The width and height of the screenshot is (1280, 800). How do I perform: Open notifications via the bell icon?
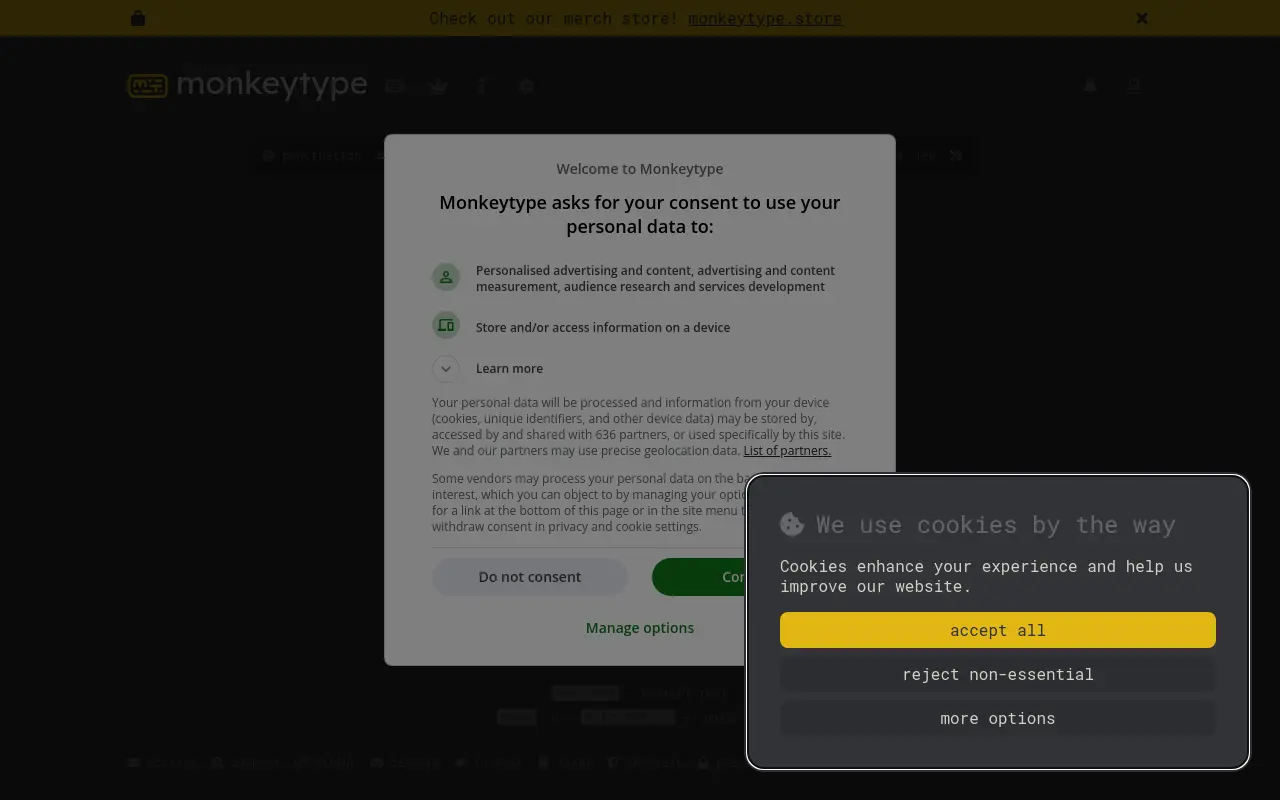point(1090,86)
